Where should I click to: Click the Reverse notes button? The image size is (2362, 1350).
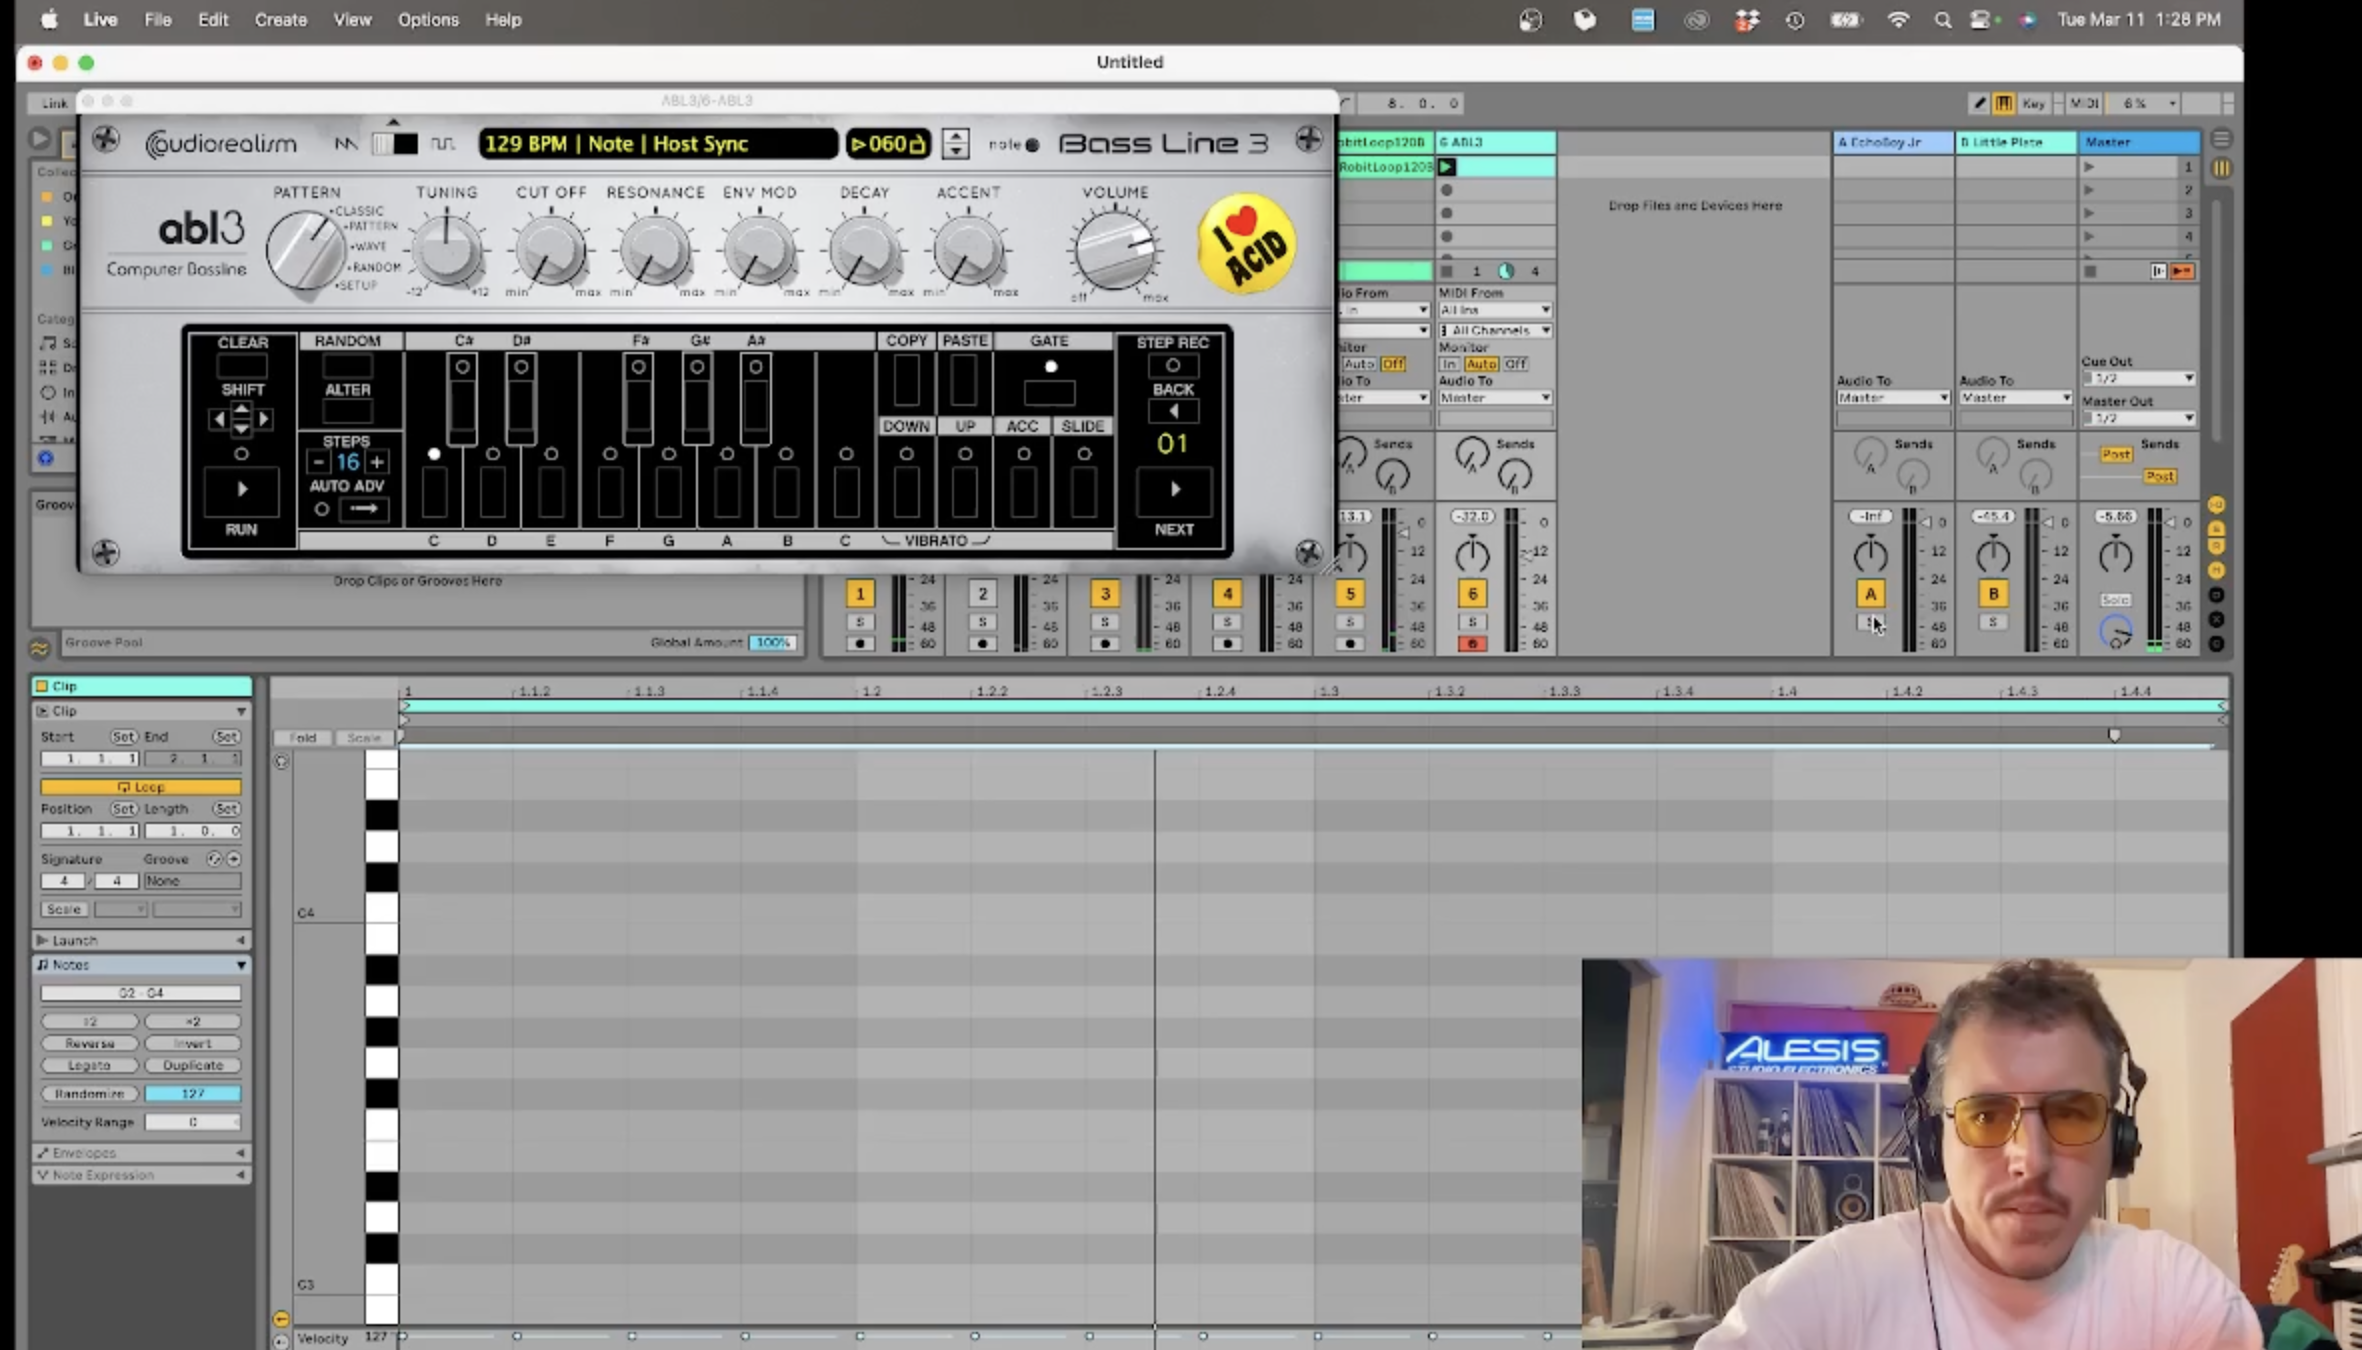pos(89,1043)
